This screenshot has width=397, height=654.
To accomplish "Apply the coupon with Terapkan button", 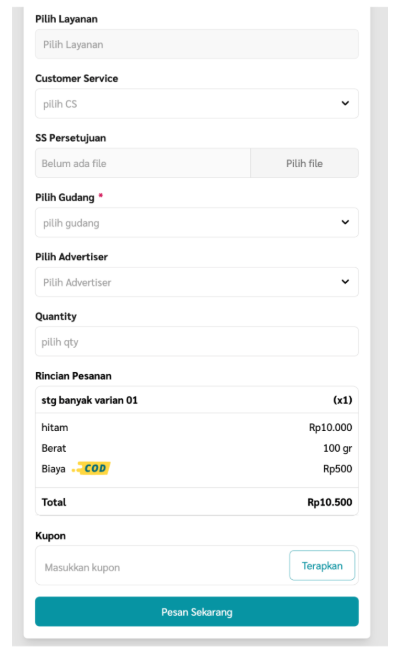I will pyautogui.click(x=322, y=566).
